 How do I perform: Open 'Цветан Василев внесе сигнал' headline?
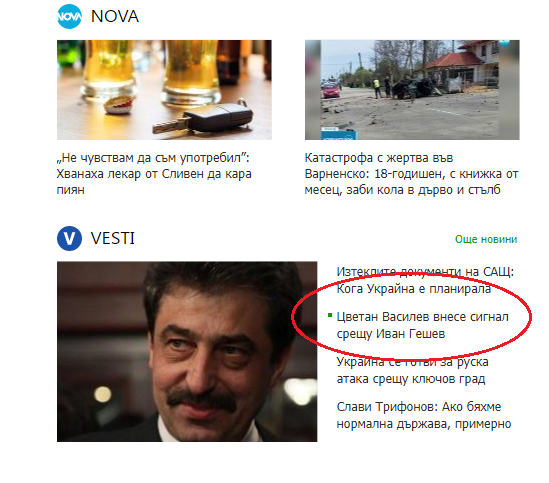[x=422, y=325]
